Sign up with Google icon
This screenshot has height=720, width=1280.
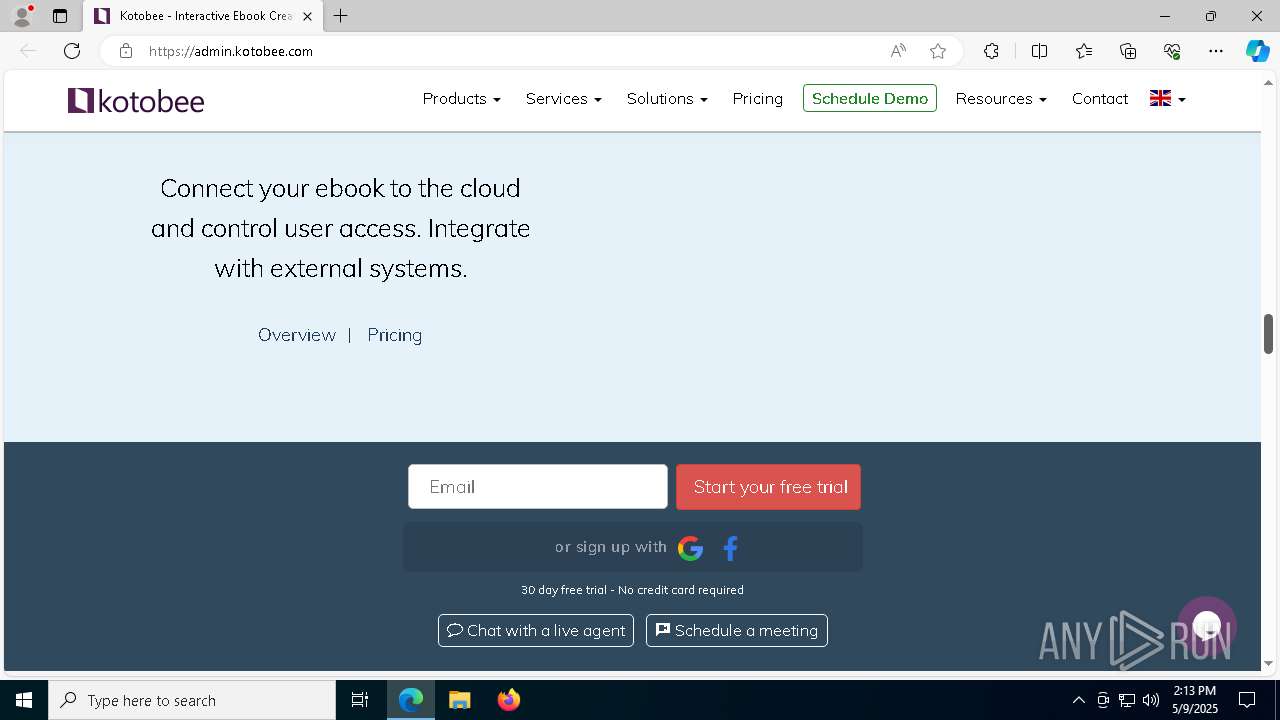pos(690,548)
